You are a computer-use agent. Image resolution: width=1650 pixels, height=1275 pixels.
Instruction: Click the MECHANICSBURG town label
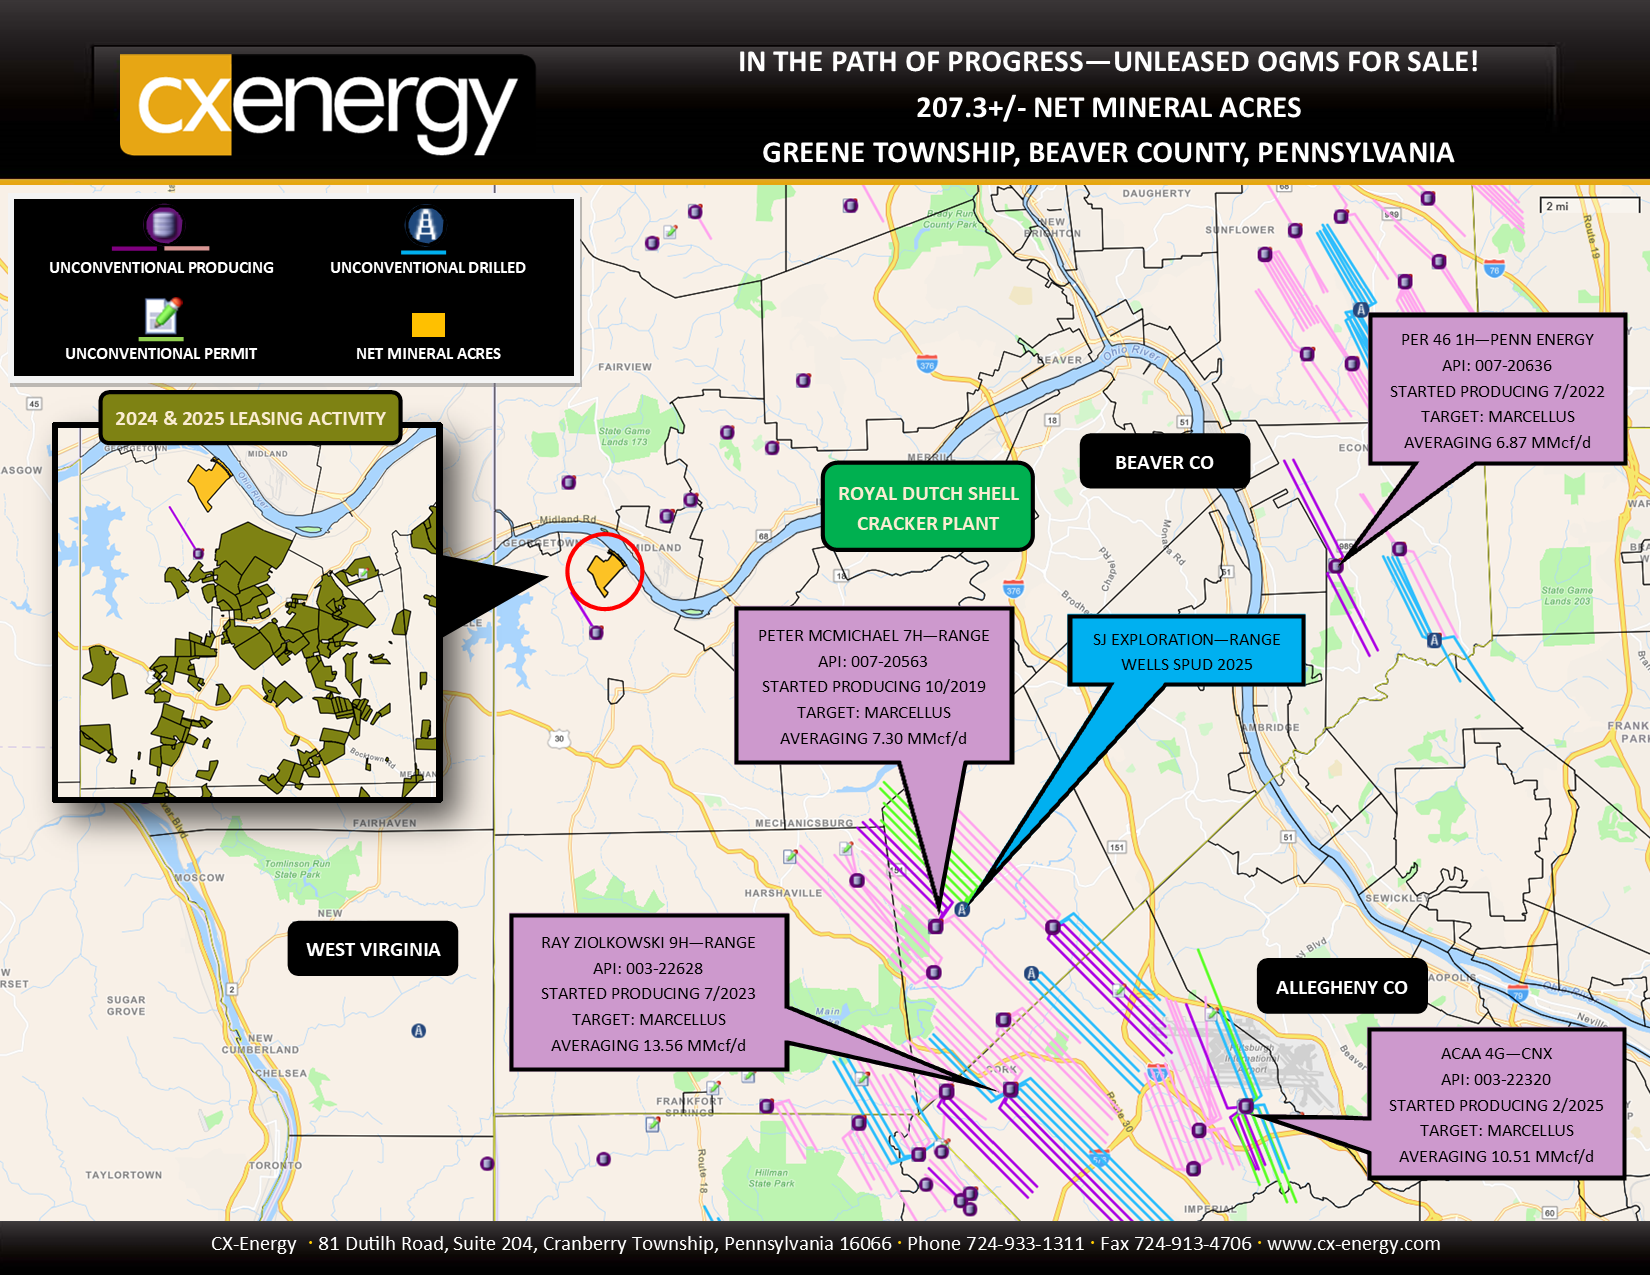804,823
